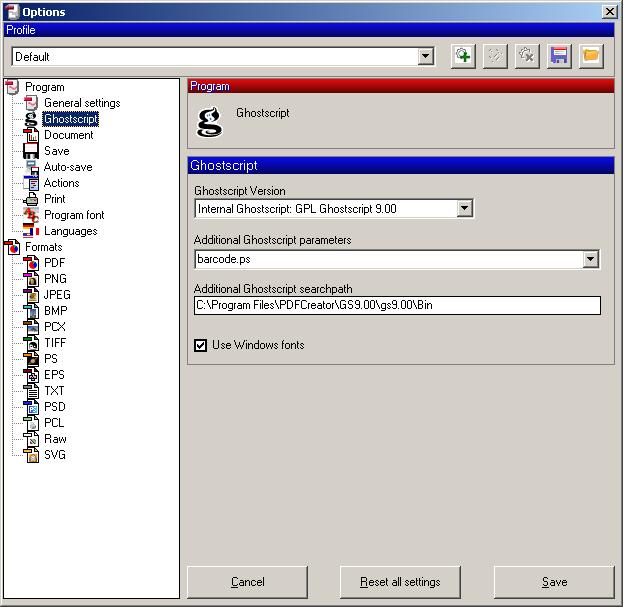Open the Additional Ghostscript parameters dropdown arrow
623x607 pixels.
pos(591,259)
